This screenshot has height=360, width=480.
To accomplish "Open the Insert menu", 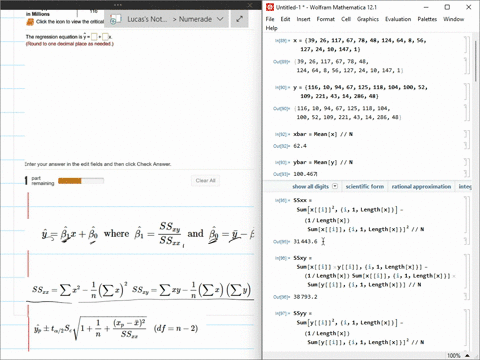I will 303,19.
